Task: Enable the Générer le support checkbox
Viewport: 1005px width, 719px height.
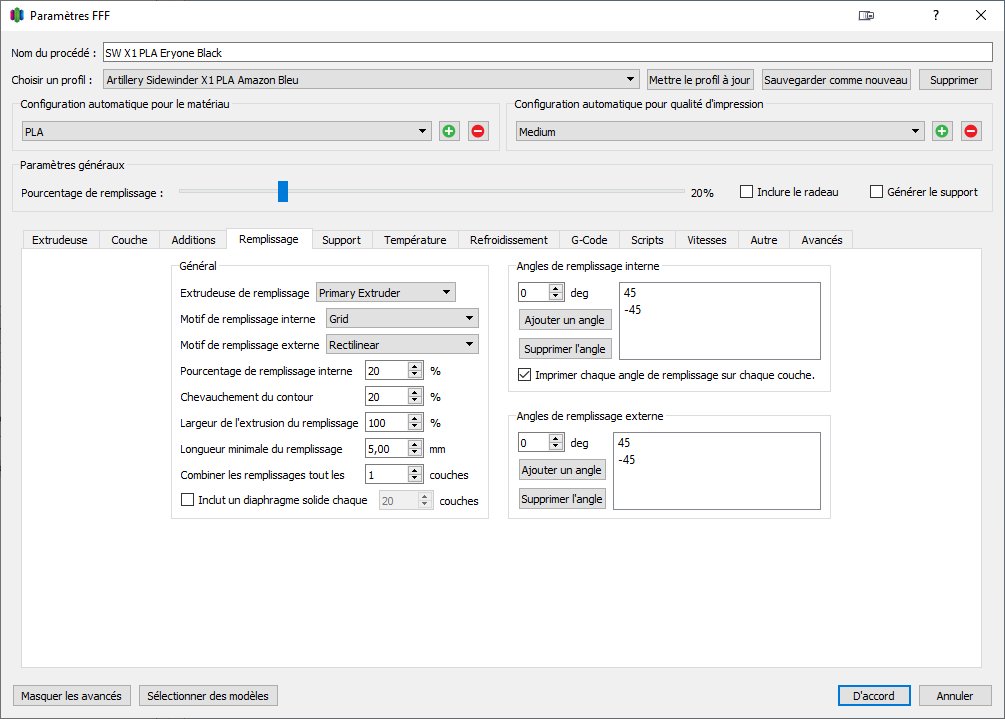Action: [877, 192]
